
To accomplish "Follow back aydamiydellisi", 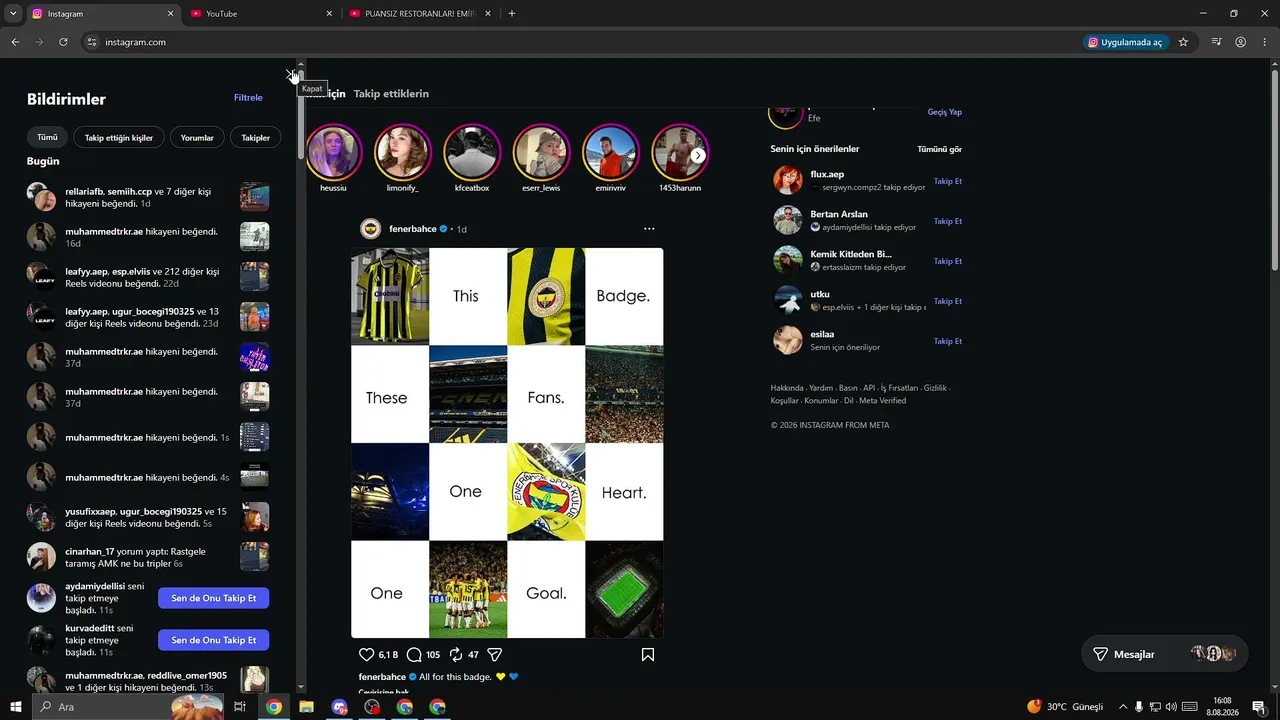I will pos(213,598).
